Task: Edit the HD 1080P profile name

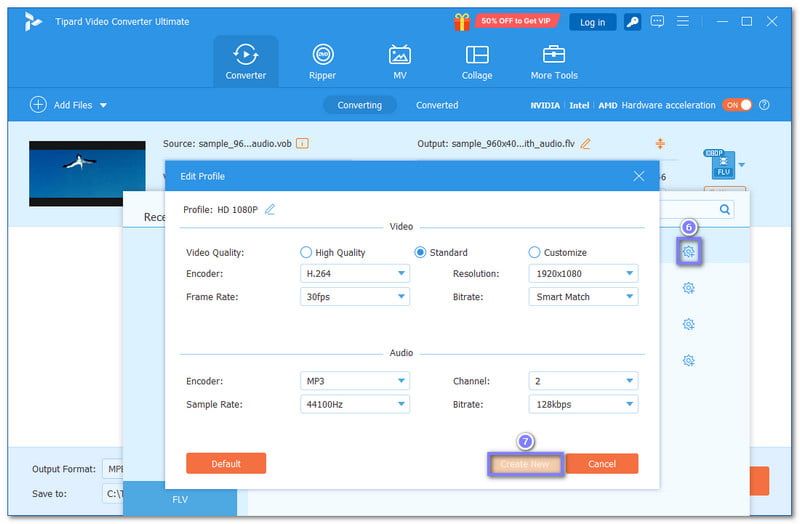Action: click(270, 209)
